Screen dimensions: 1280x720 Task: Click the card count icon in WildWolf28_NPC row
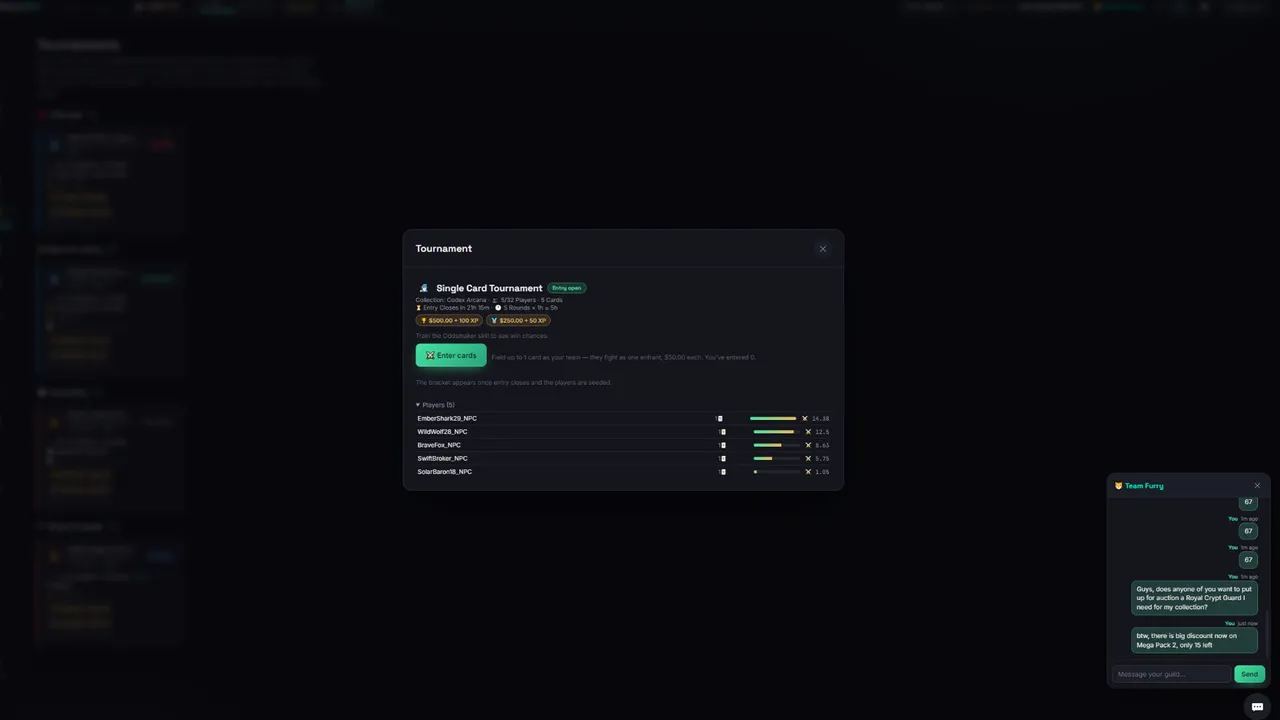point(723,432)
